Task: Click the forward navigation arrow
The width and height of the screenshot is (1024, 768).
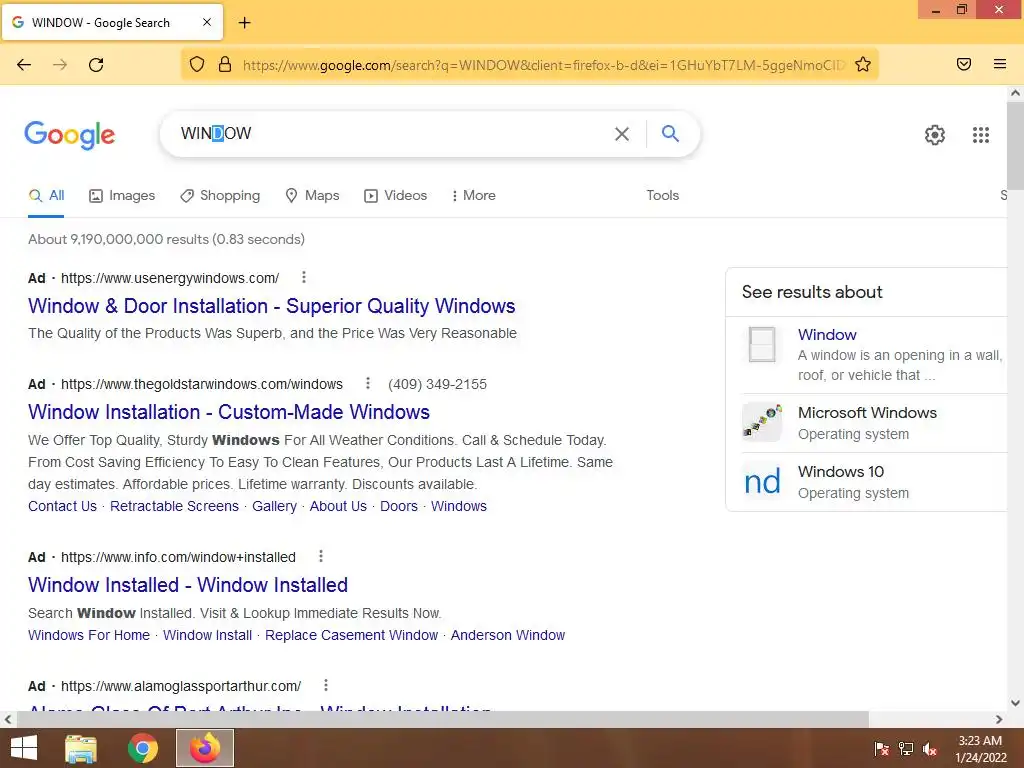Action: (60, 64)
